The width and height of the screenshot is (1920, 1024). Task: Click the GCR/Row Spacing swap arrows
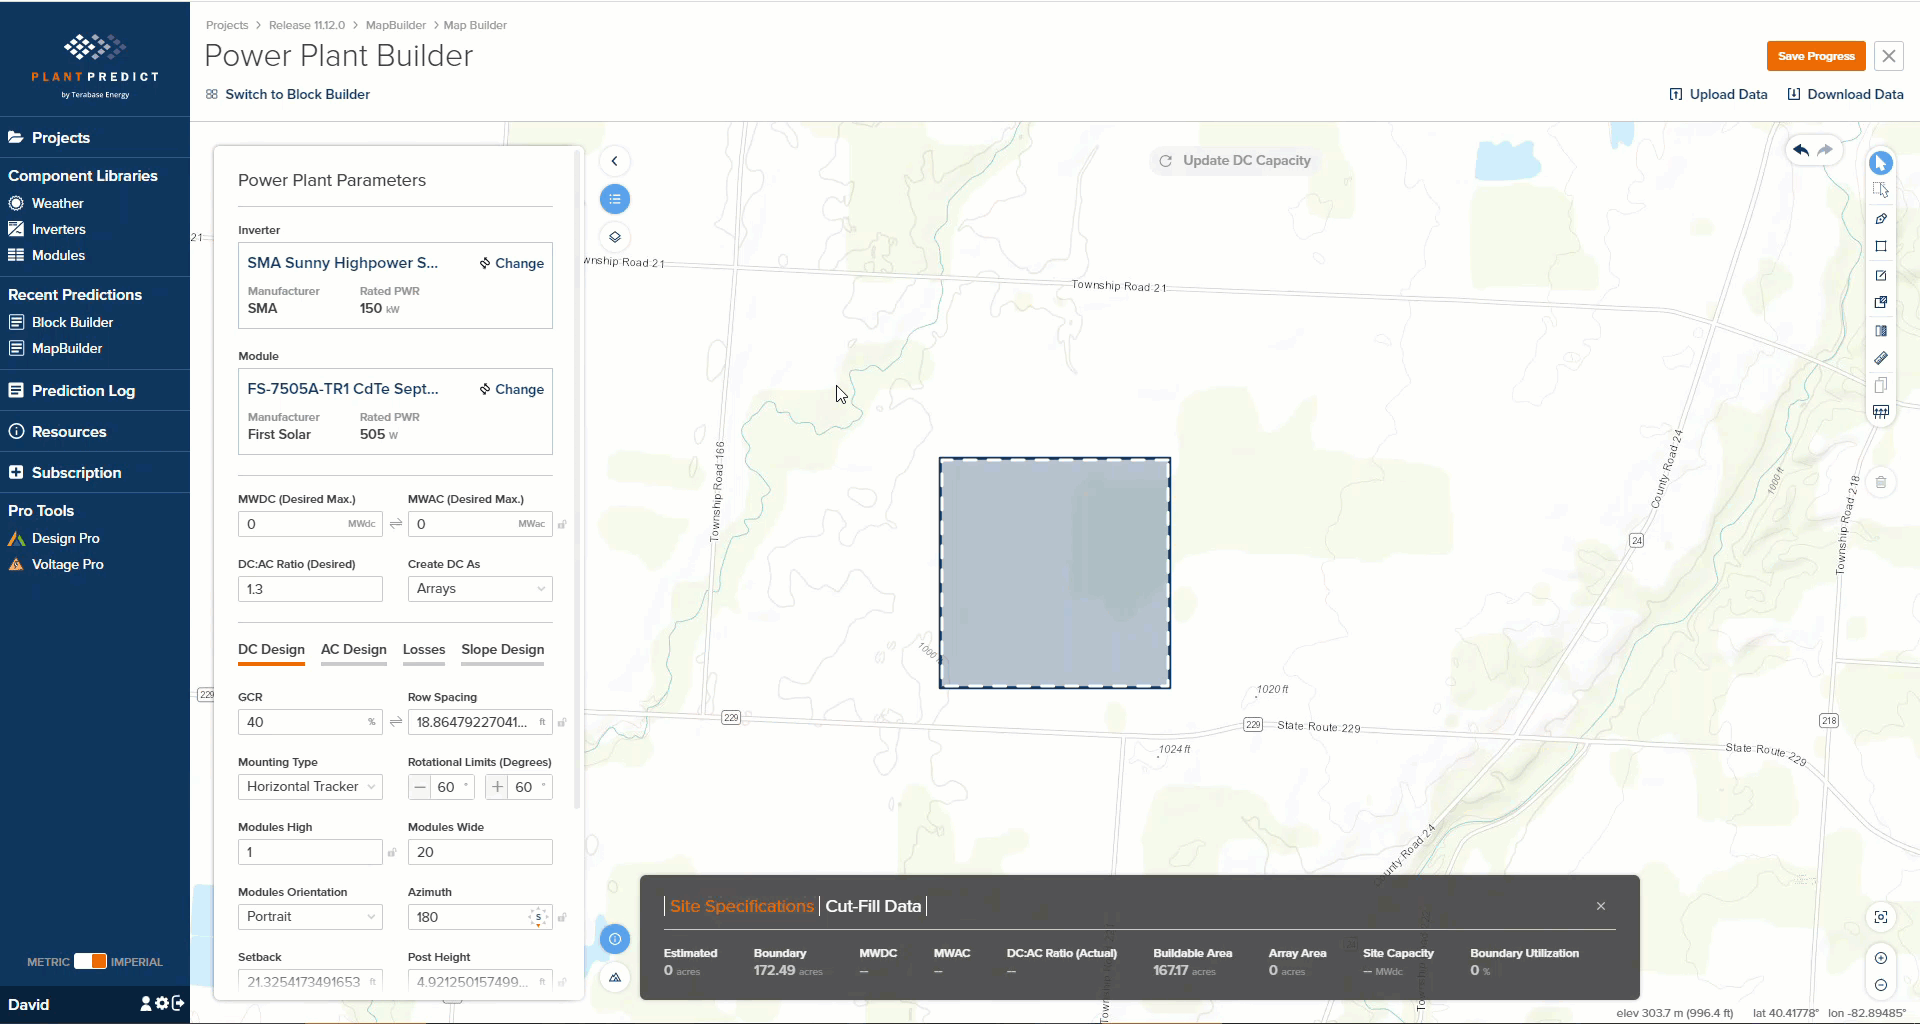(x=395, y=722)
